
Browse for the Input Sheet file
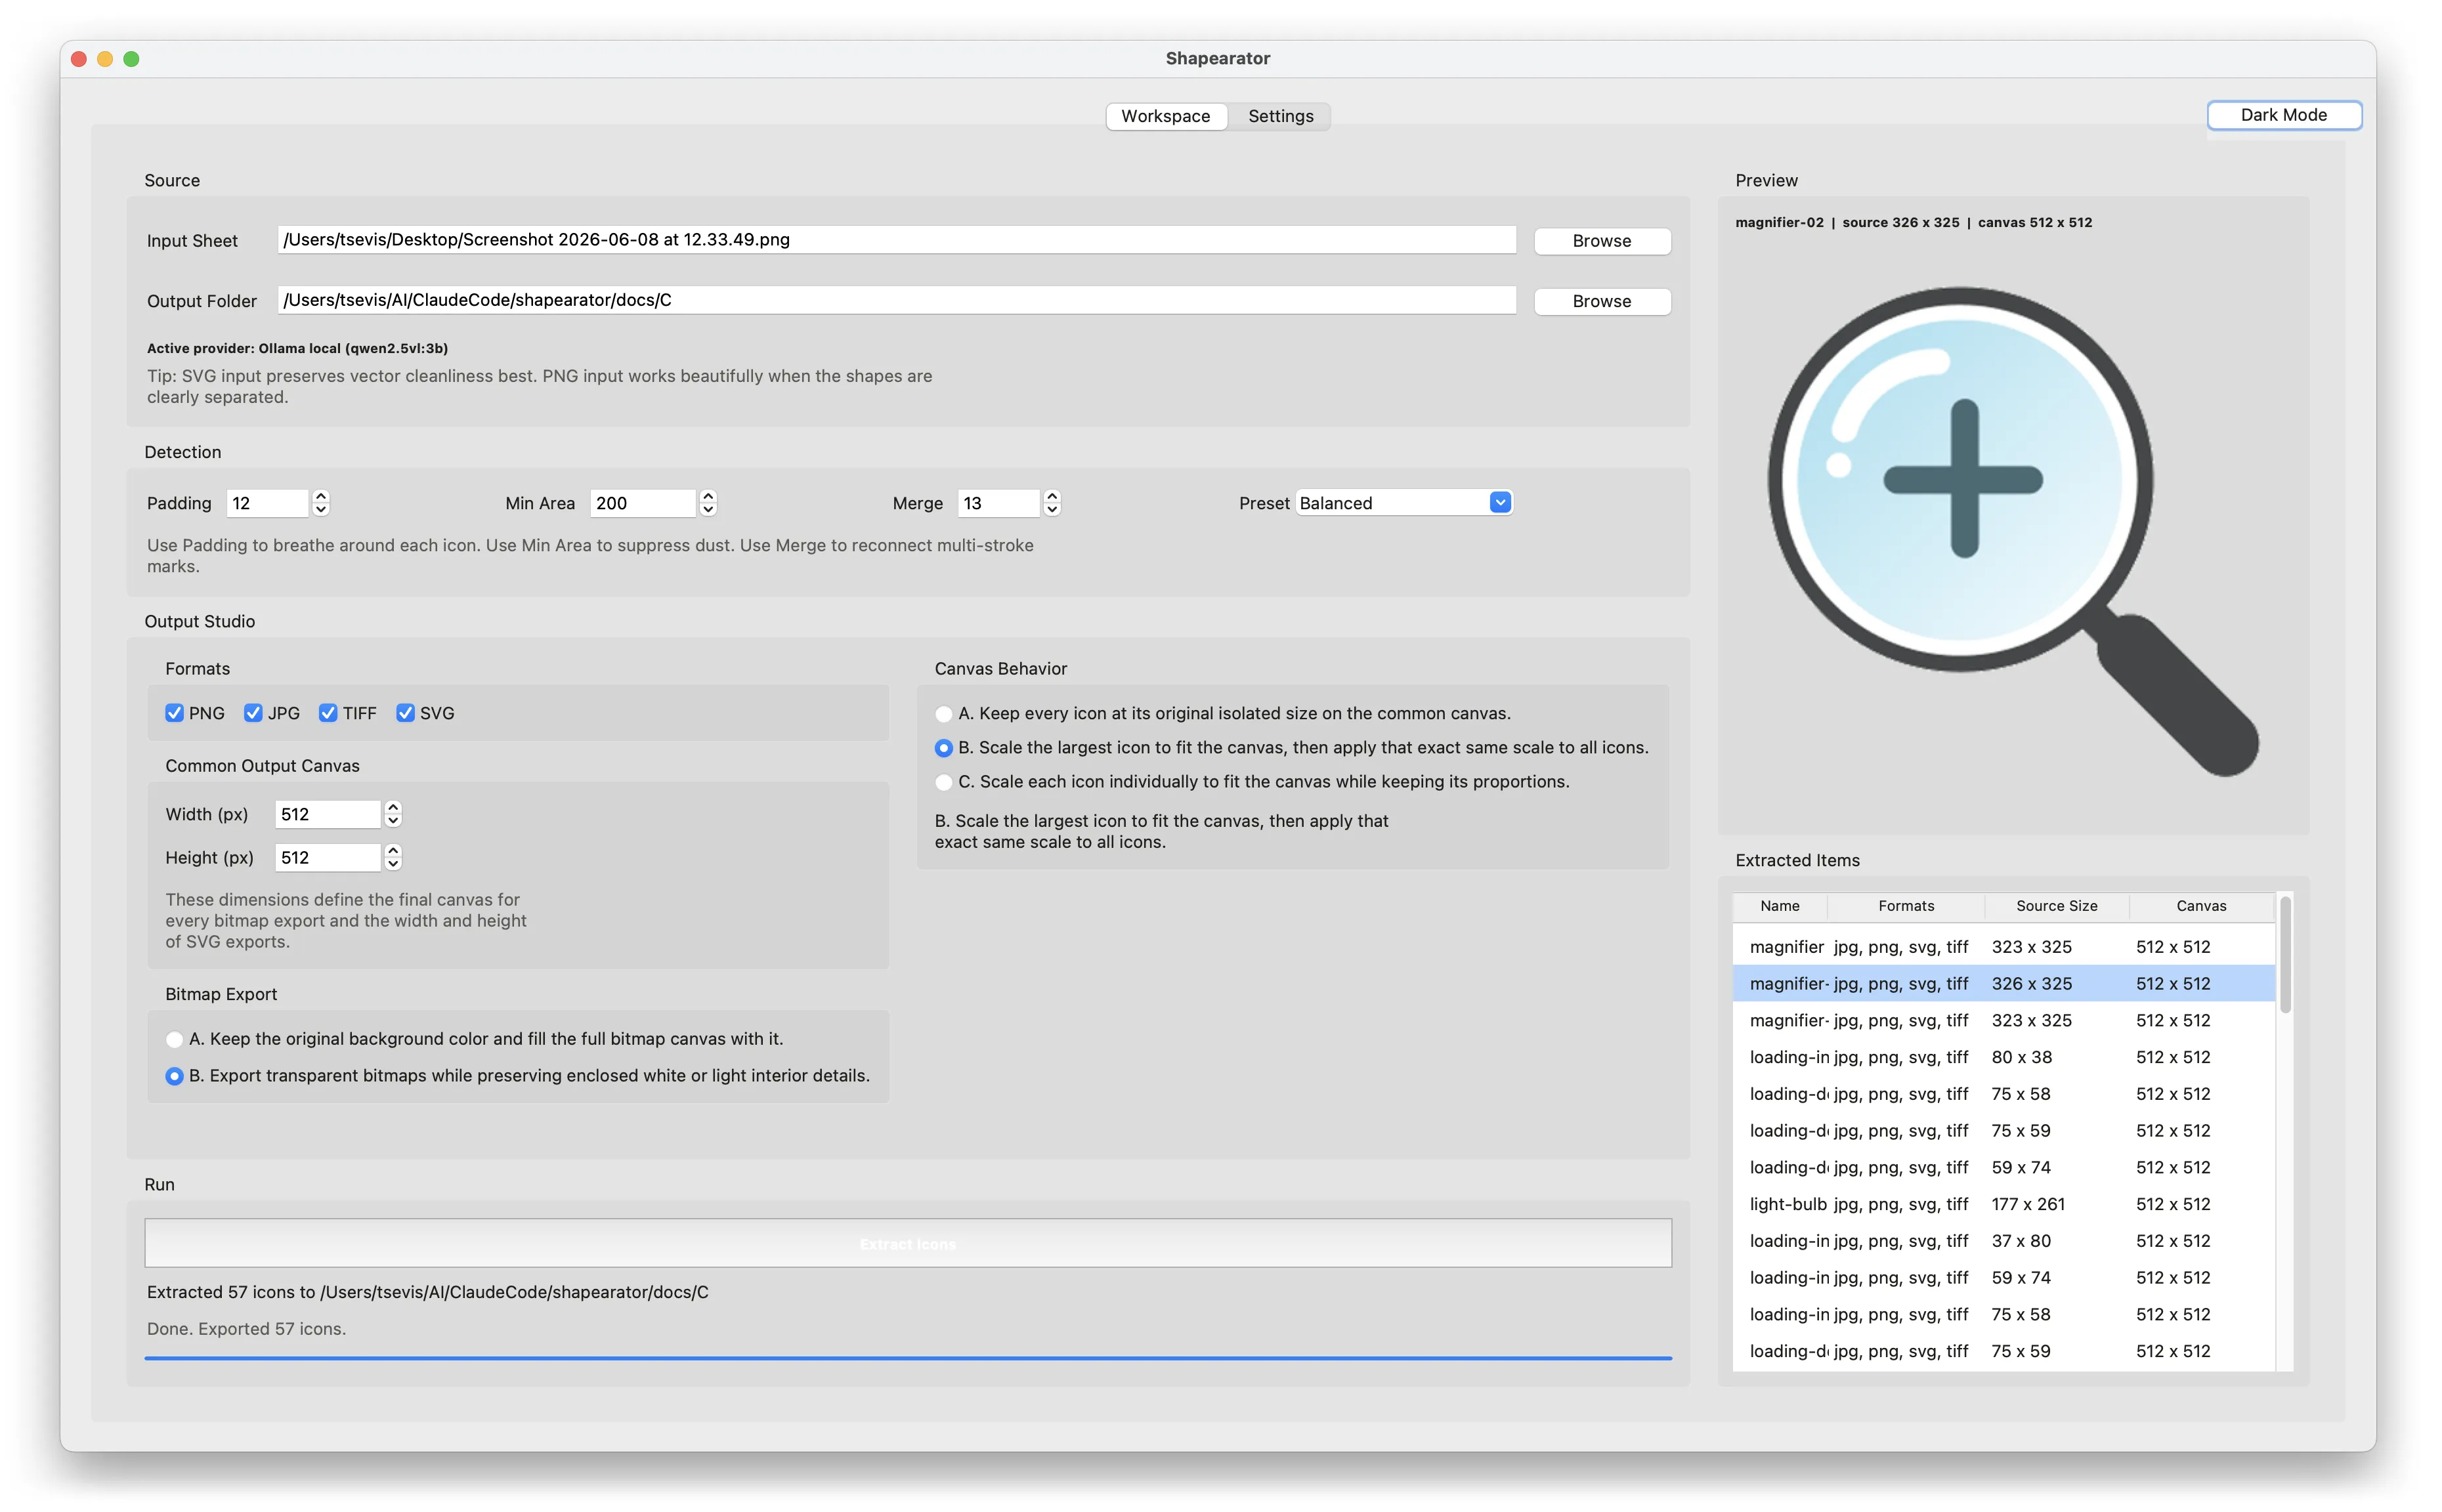1601,241
